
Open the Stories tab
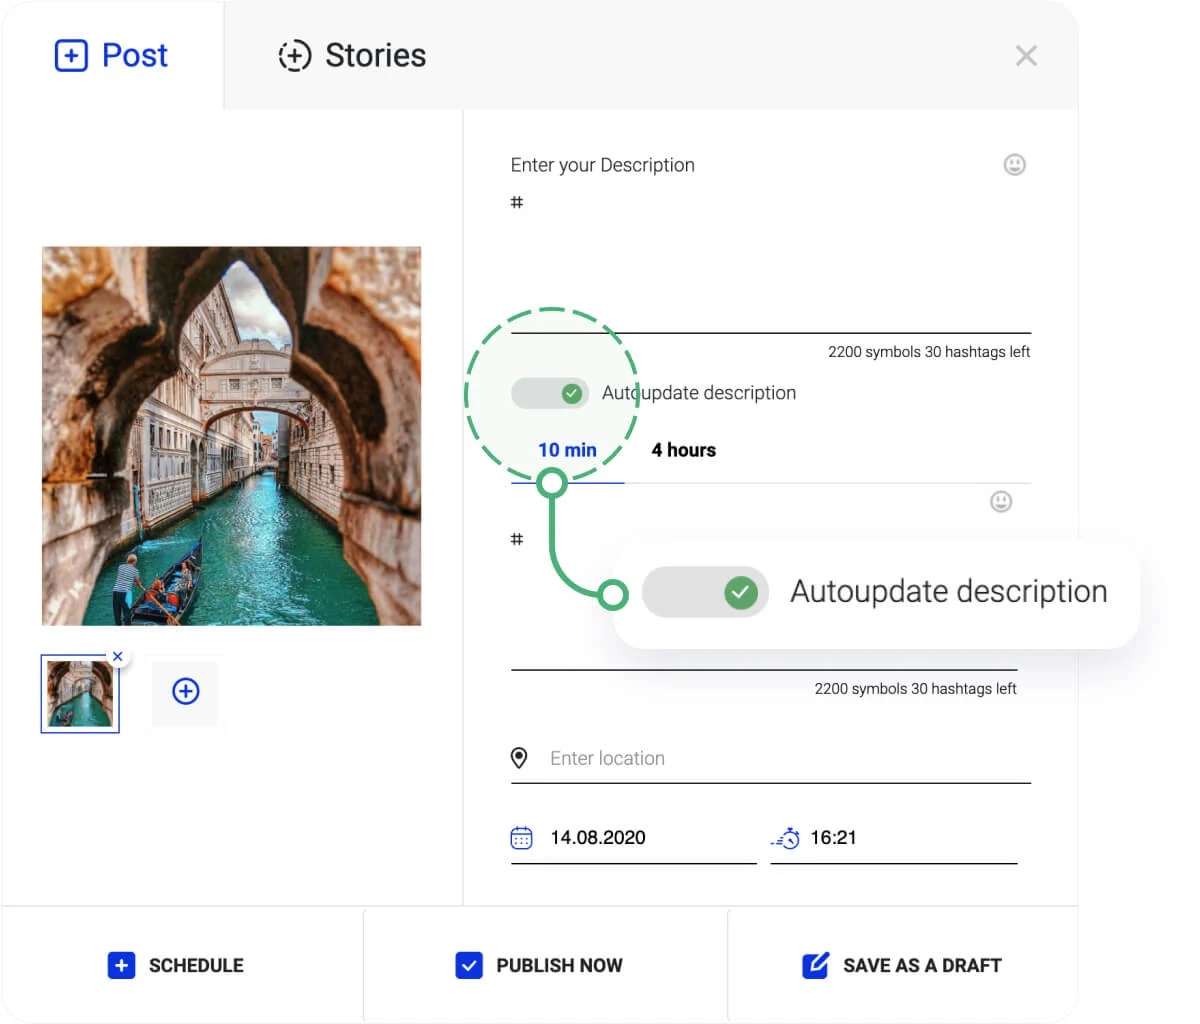click(352, 55)
